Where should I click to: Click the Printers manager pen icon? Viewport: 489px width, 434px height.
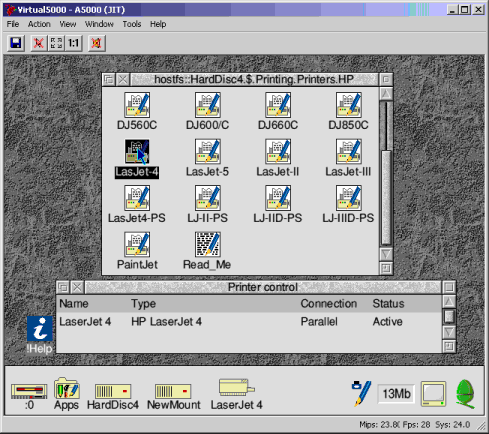pos(361,393)
